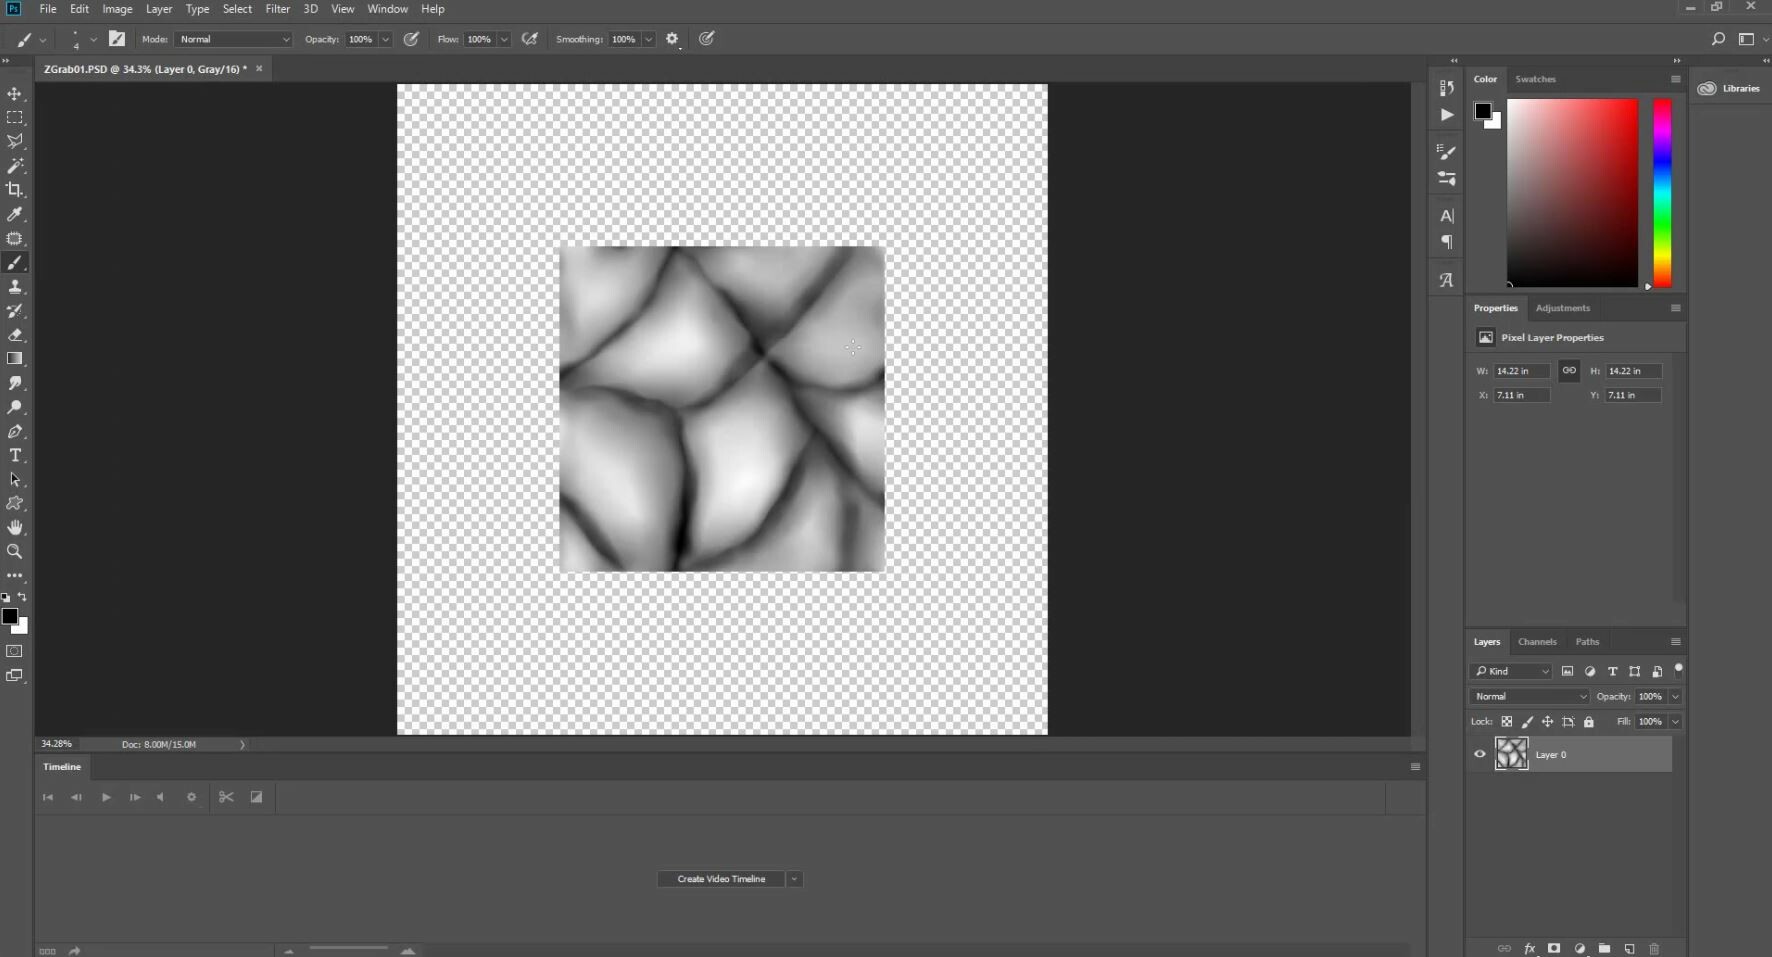The width and height of the screenshot is (1772, 957).
Task: Toggle pressure for opacity button
Action: pos(411,39)
